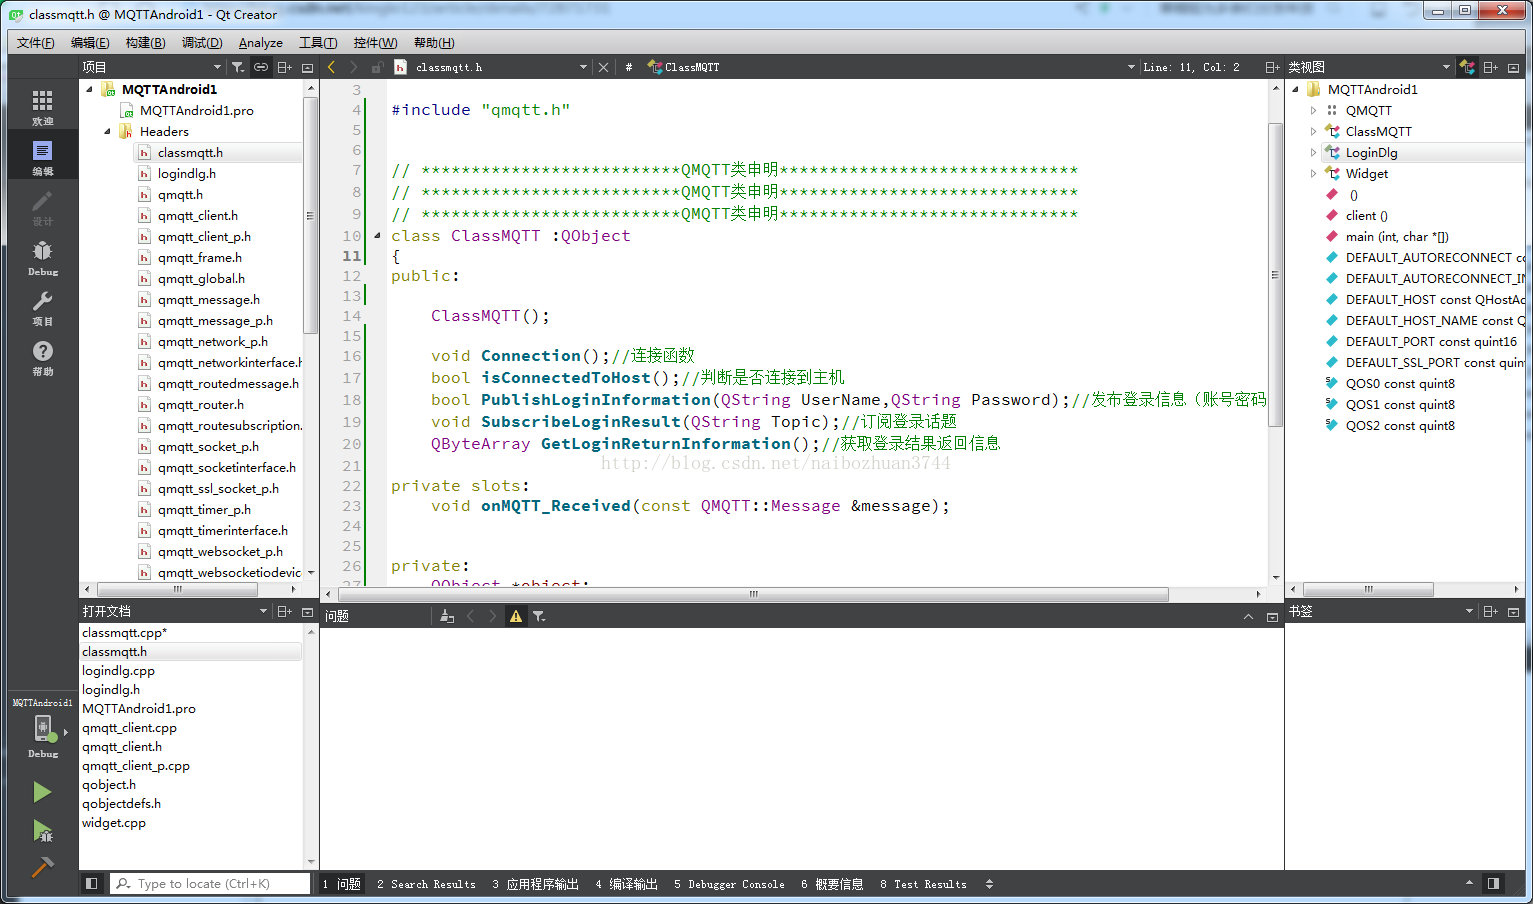
Task: Open the Design mode
Action: (42, 207)
